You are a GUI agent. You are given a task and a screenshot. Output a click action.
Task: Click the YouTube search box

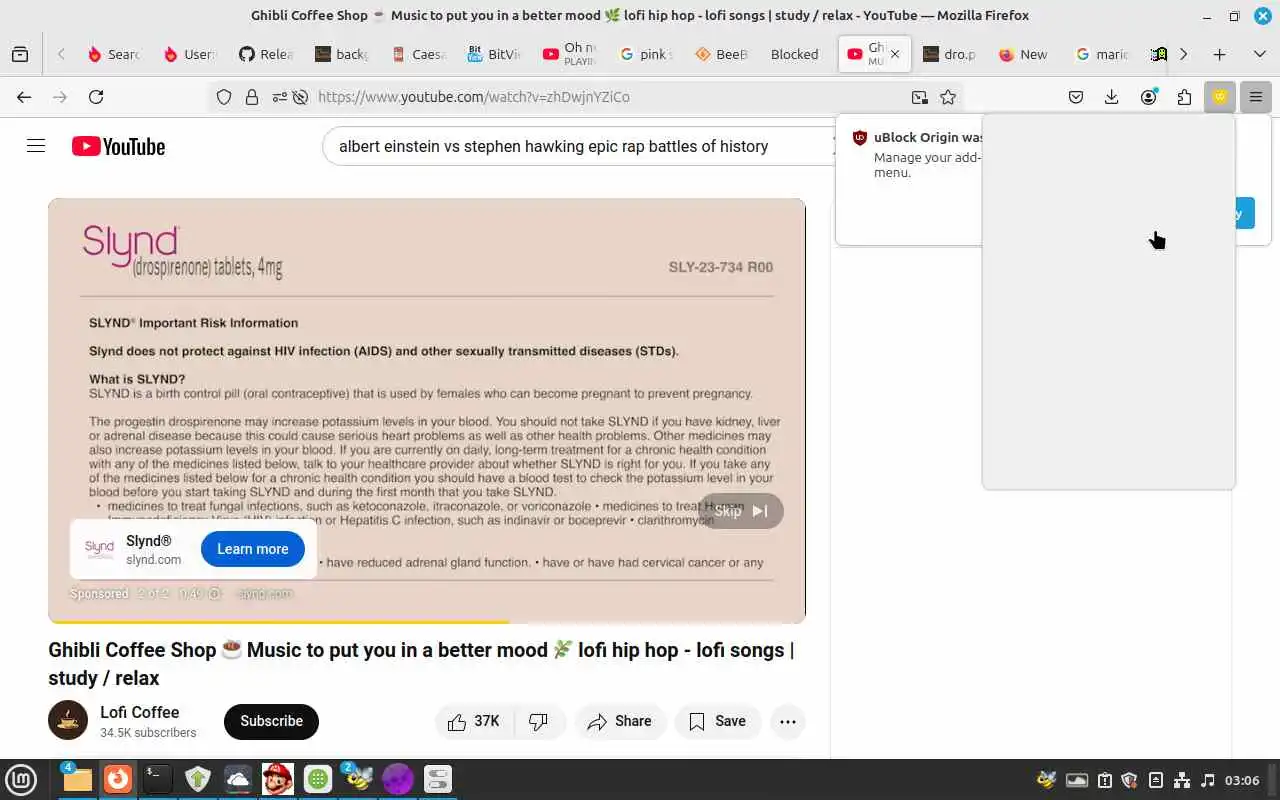580,146
